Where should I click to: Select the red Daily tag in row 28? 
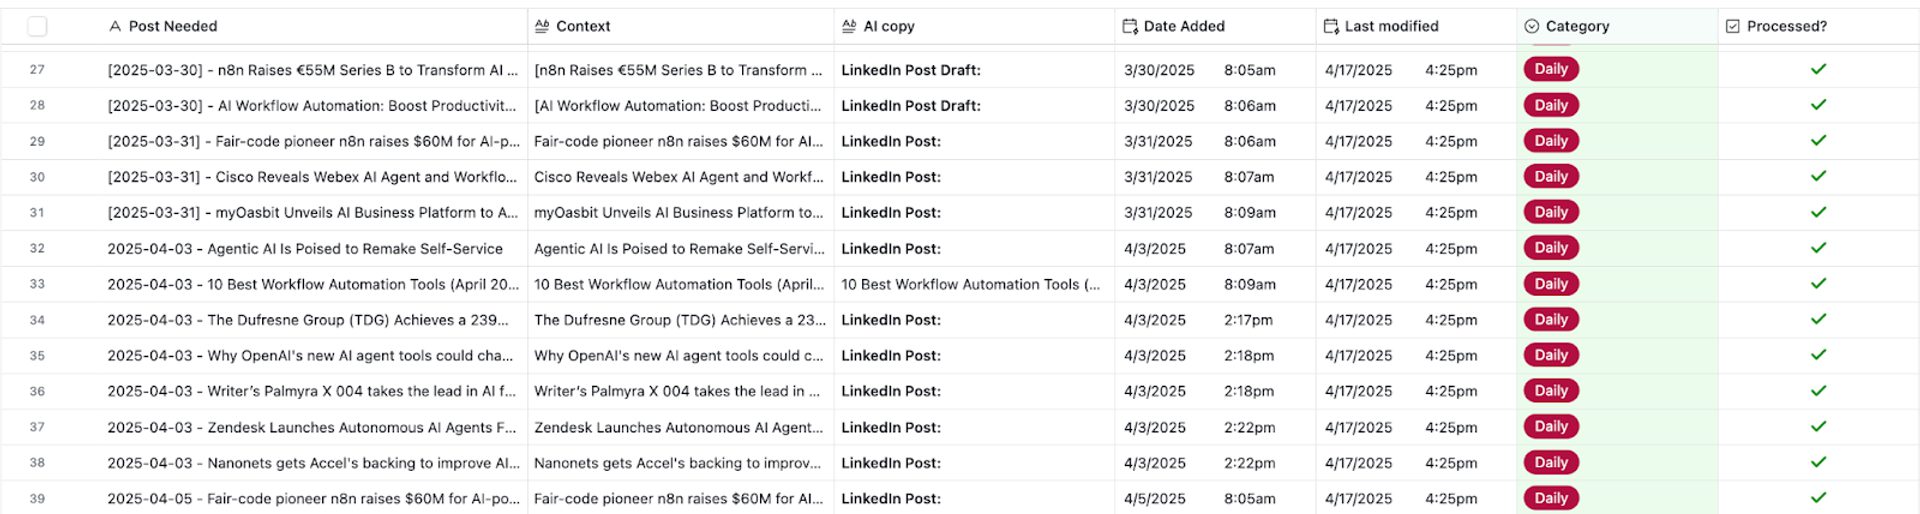click(x=1550, y=105)
